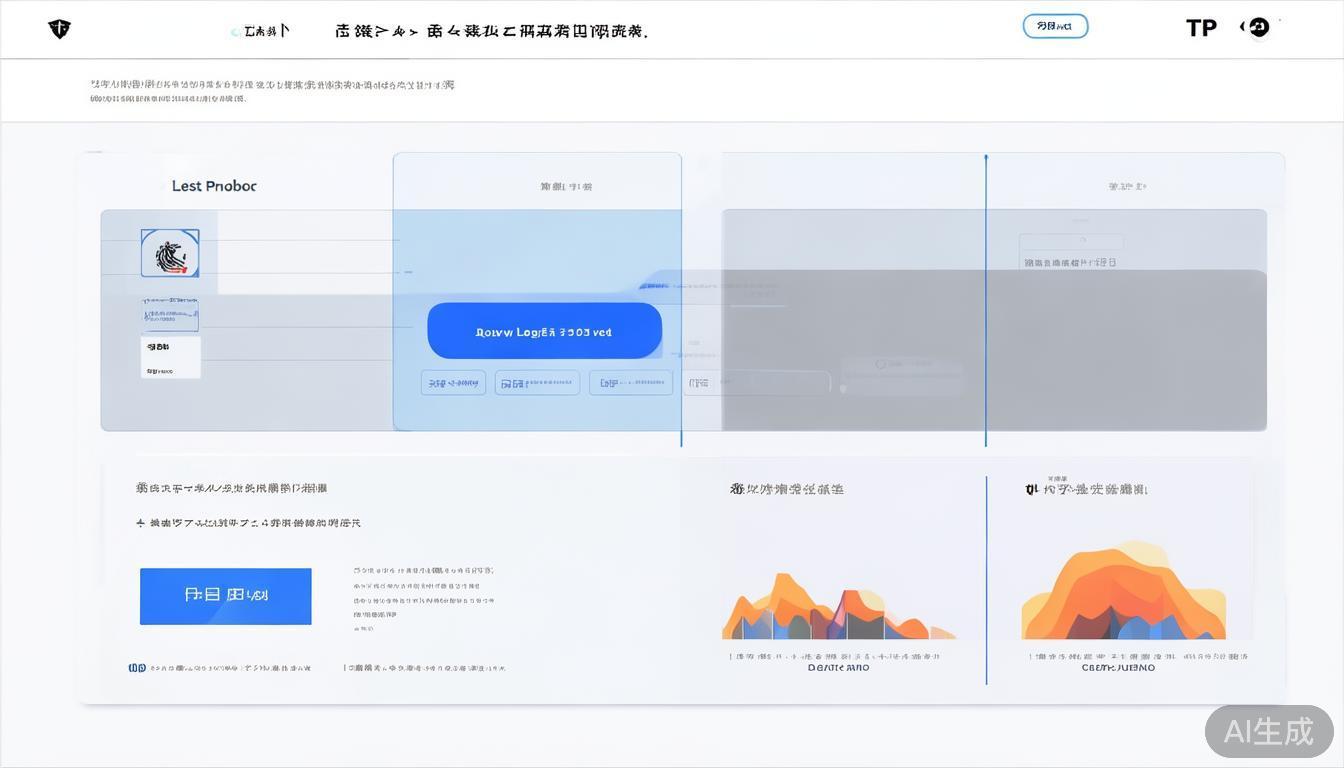Click the small blue icon in the bottom-left footer
The width and height of the screenshot is (1344, 768).
click(x=137, y=668)
